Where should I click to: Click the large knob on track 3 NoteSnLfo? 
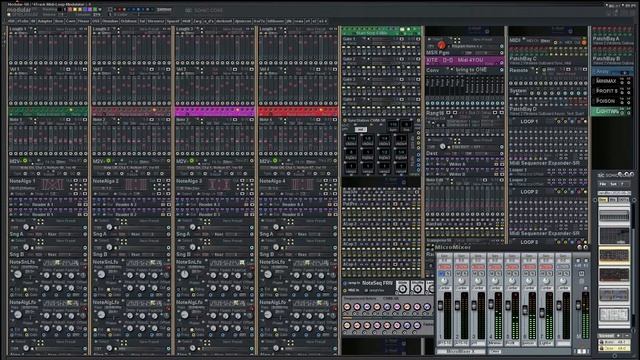184,274
